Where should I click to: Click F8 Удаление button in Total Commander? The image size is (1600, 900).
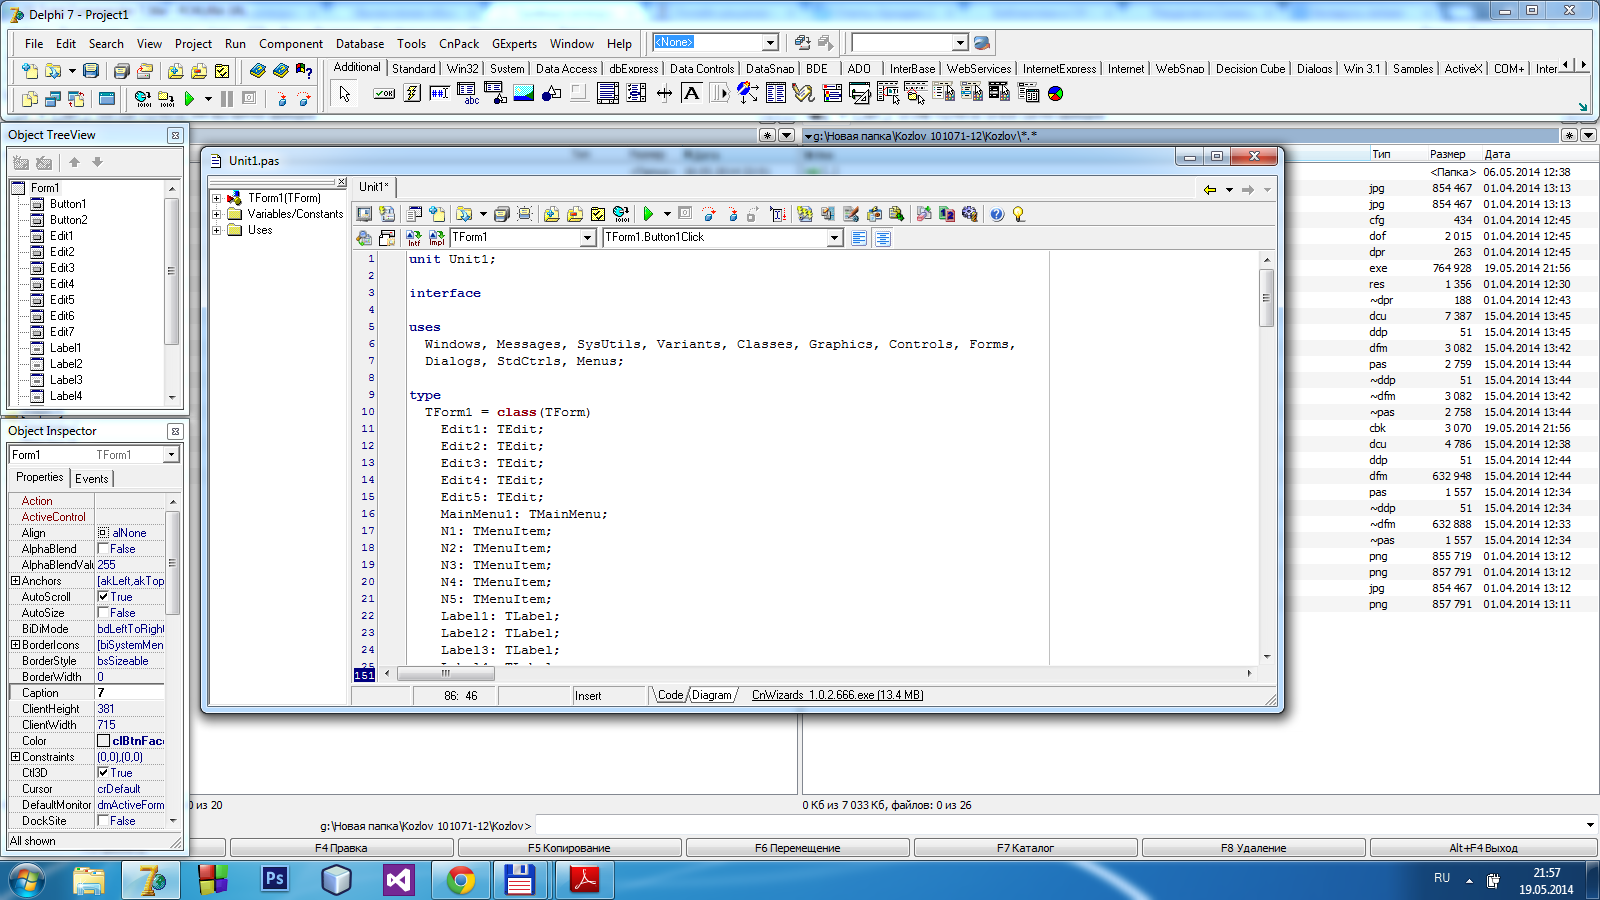tap(1253, 848)
